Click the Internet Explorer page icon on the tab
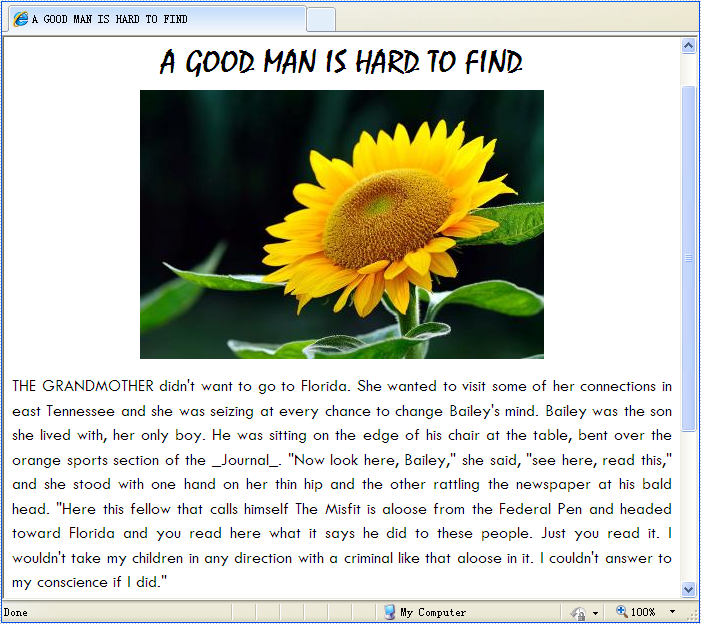 point(21,19)
